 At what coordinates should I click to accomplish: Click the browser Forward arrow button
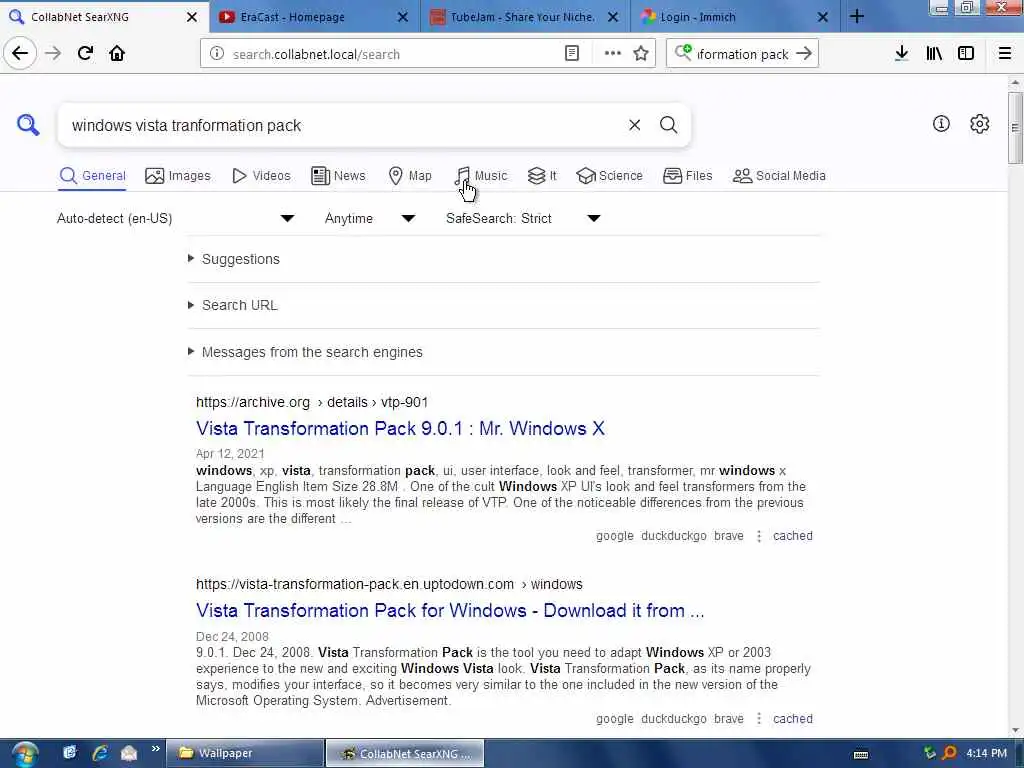(53, 54)
